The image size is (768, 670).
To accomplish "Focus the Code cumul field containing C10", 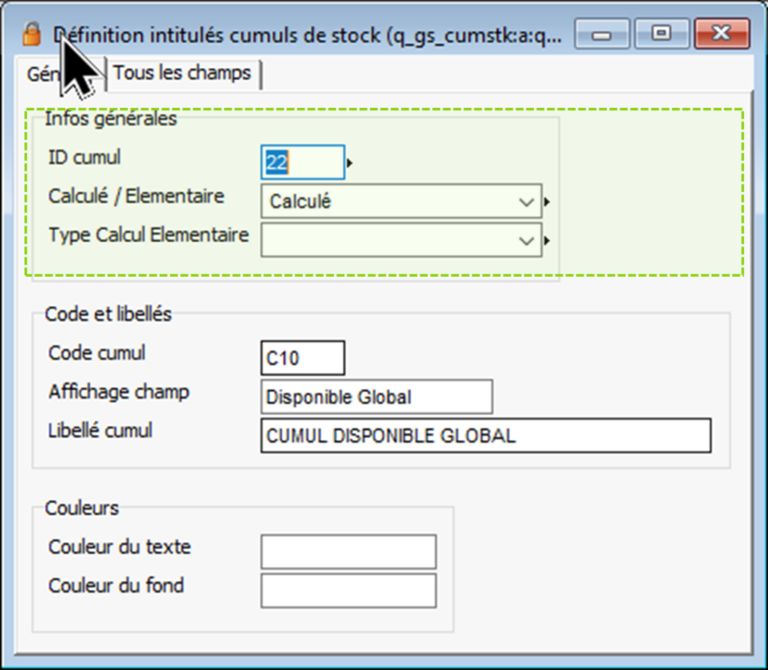I will (302, 357).
